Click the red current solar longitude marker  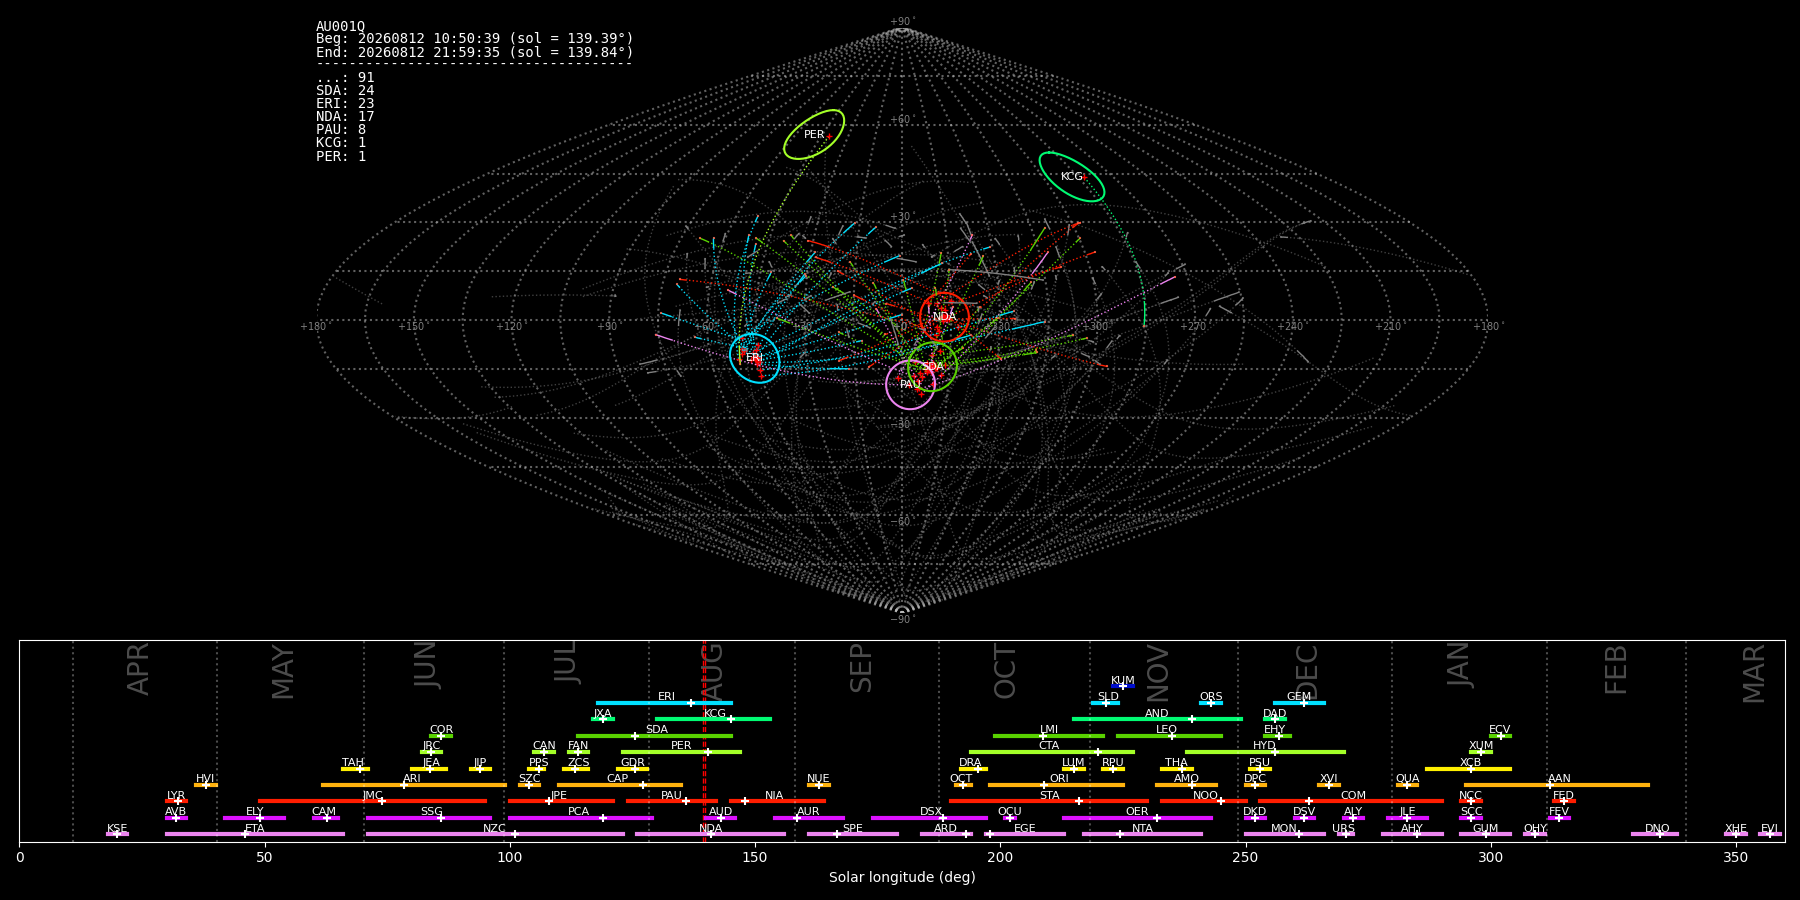click(704, 741)
